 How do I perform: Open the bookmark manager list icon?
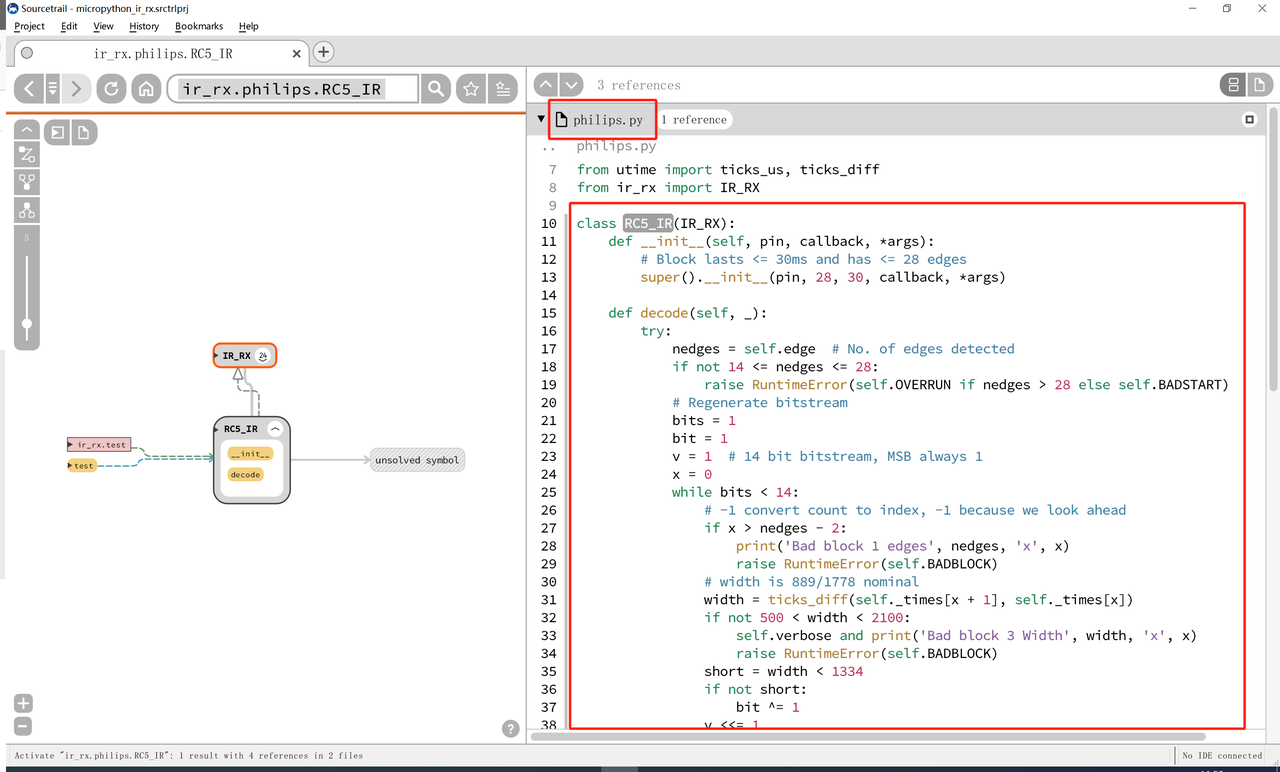[x=505, y=89]
